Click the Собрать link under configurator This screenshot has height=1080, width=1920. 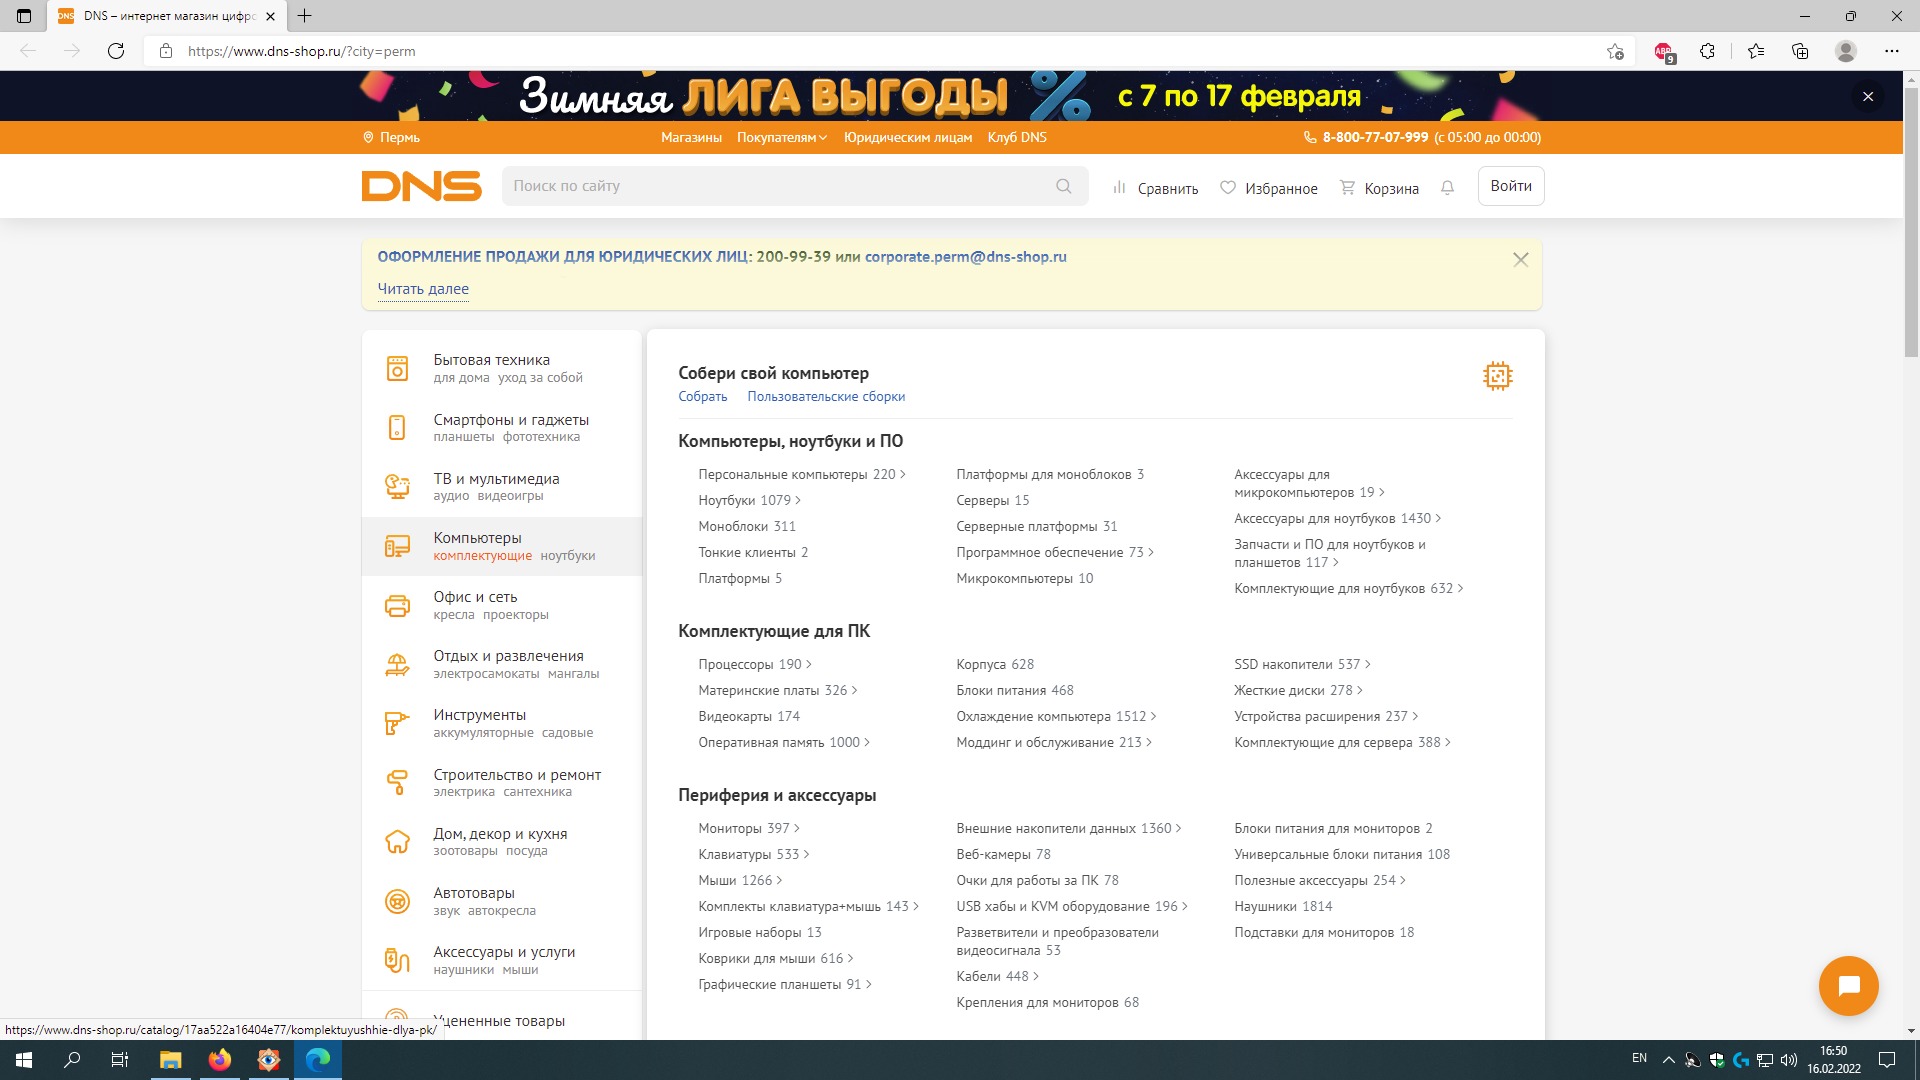point(702,397)
